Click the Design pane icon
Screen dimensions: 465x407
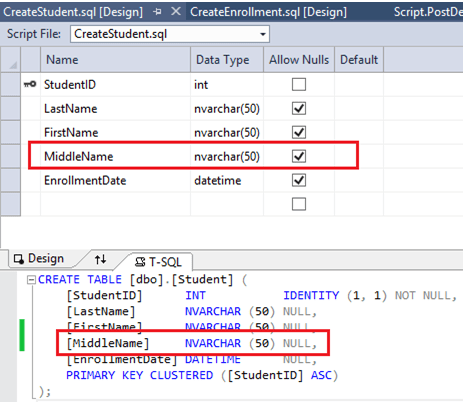click(x=19, y=259)
